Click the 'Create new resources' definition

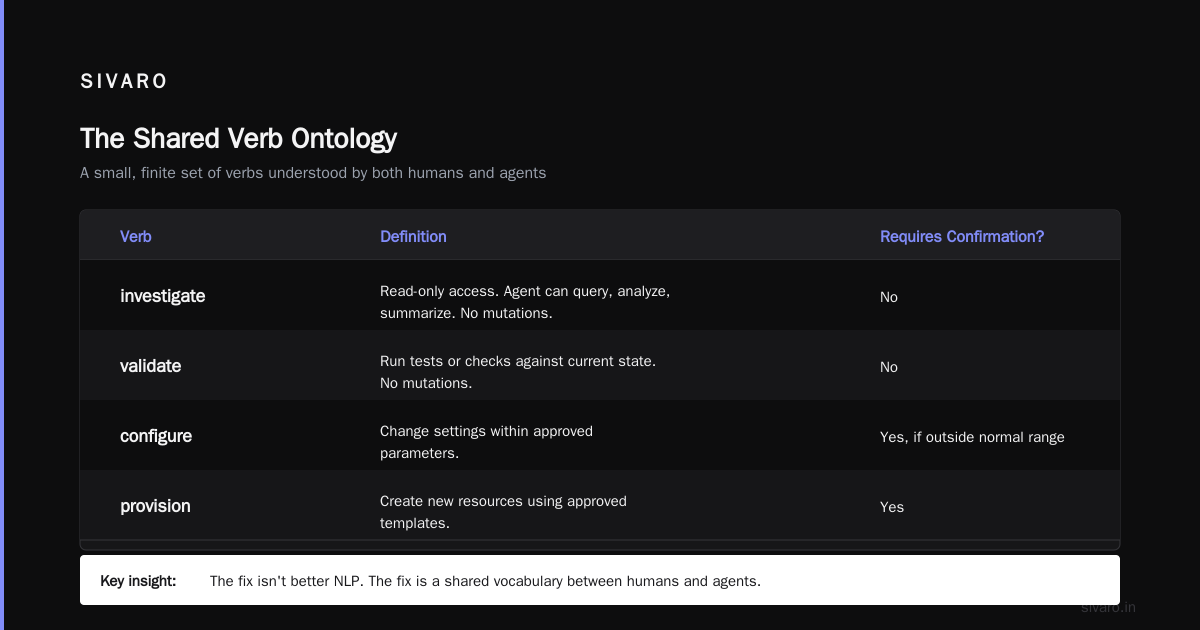click(503, 512)
